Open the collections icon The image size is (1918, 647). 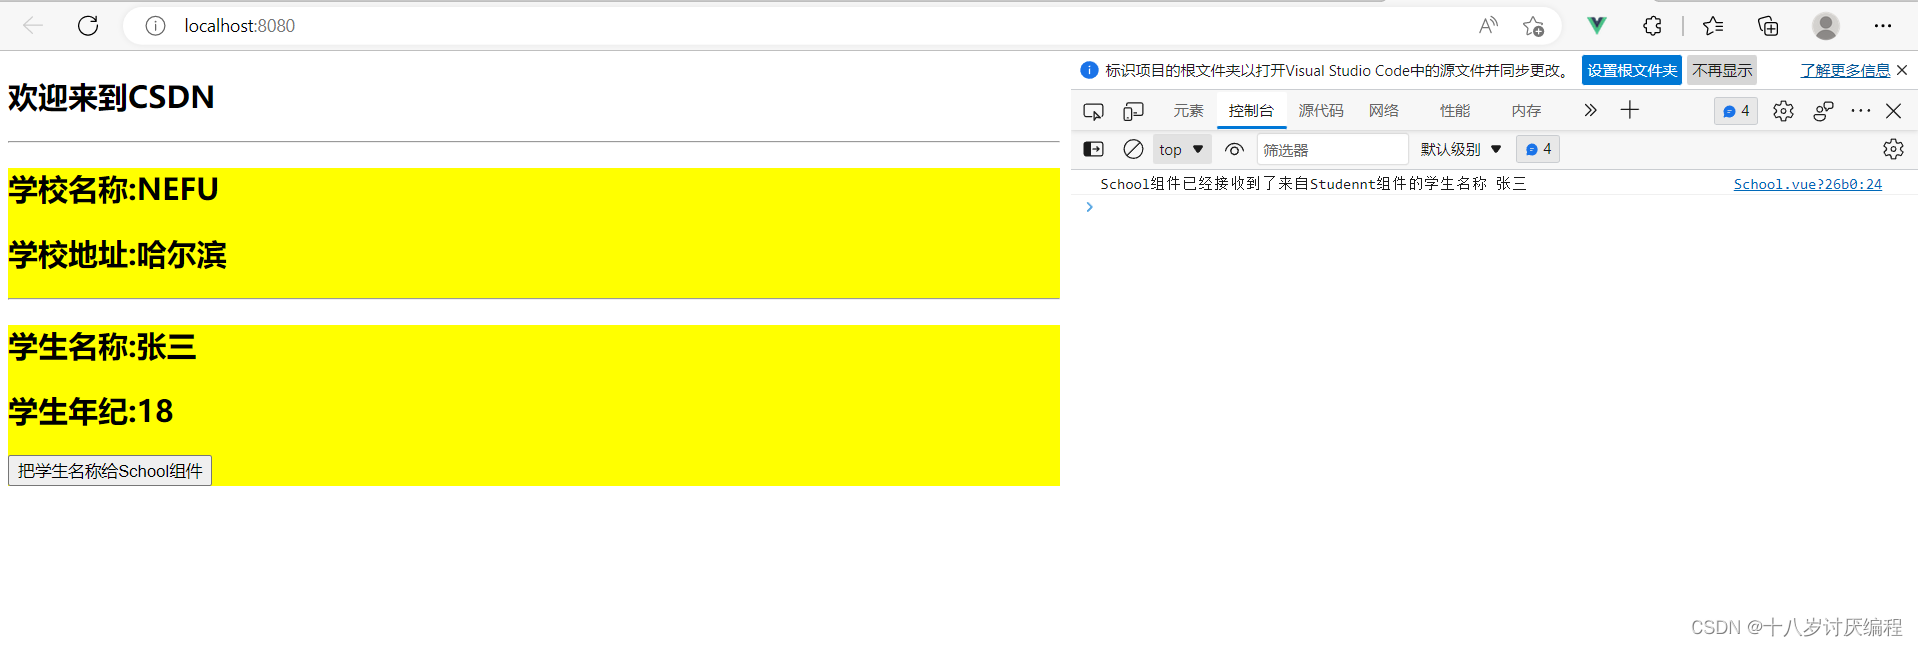pos(1768,26)
